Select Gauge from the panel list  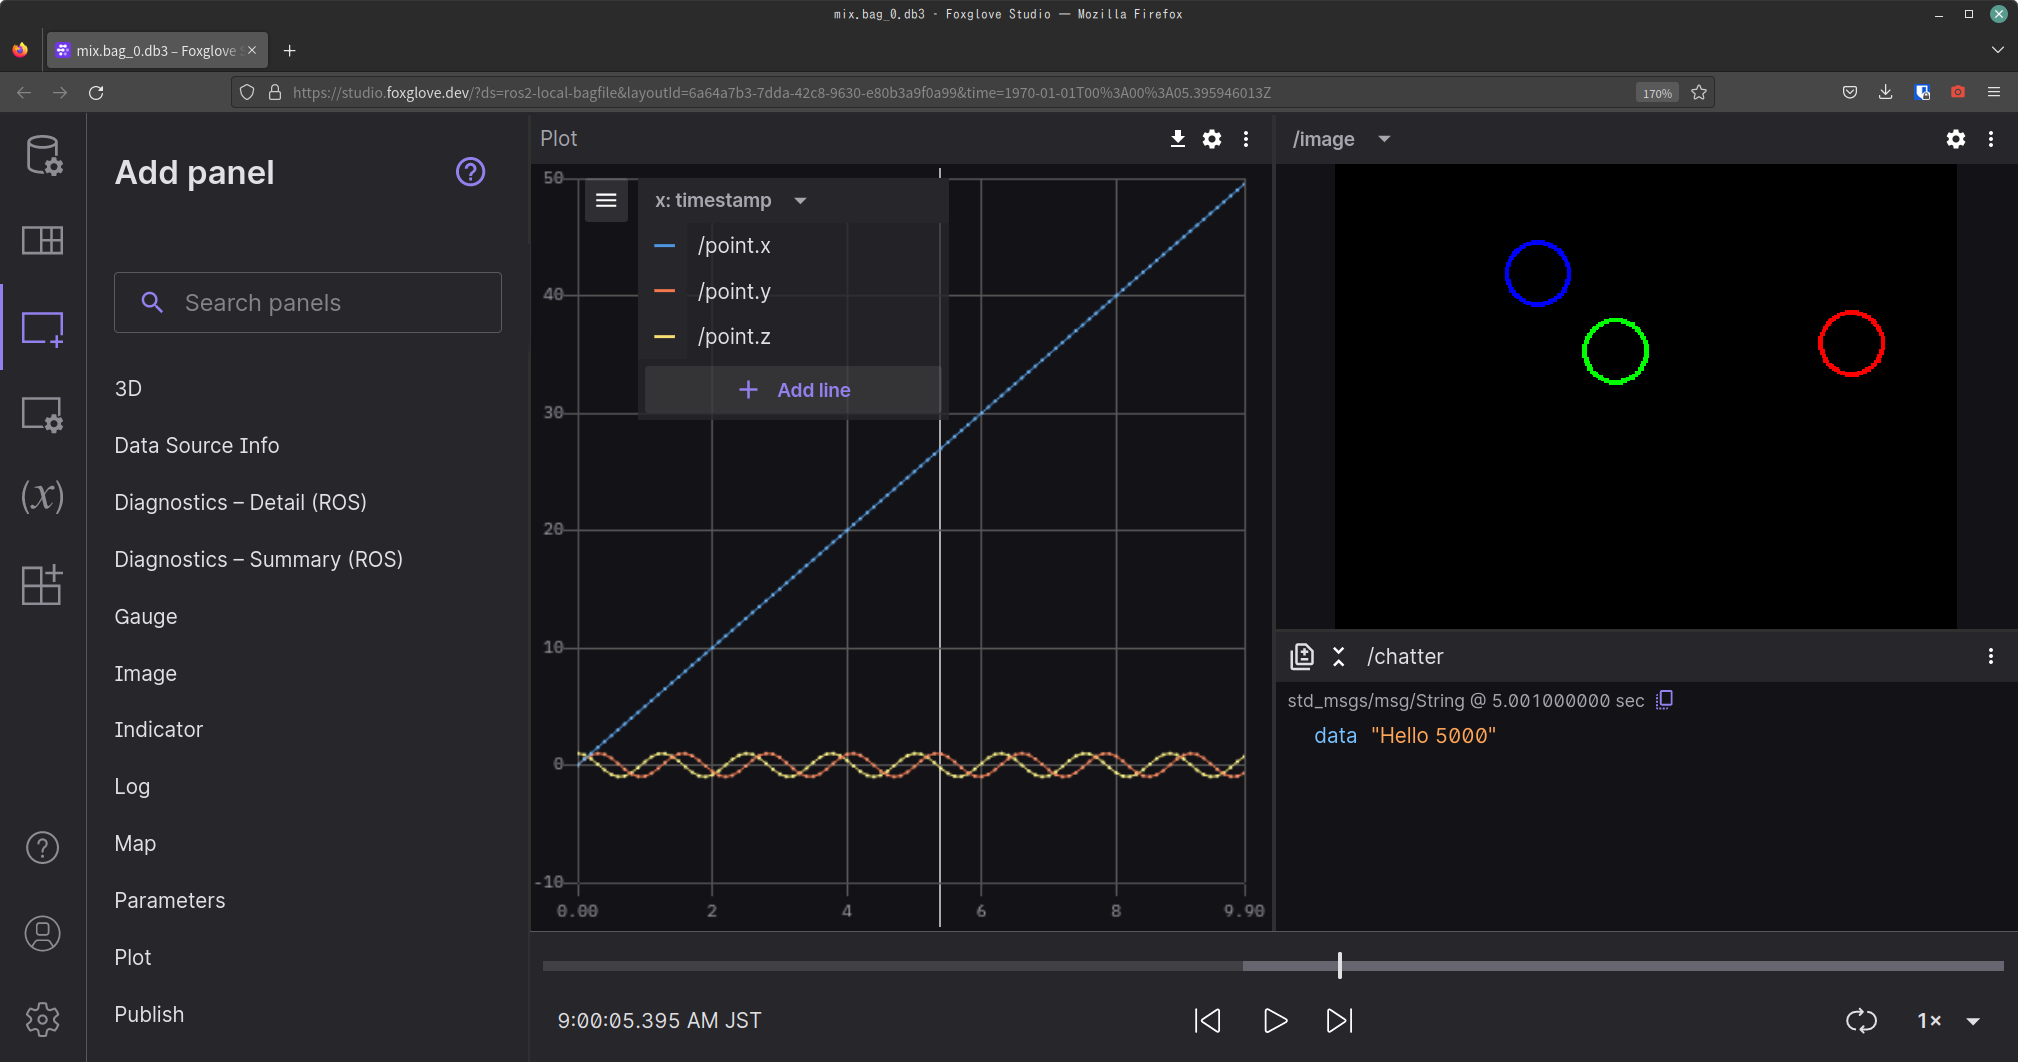click(146, 616)
